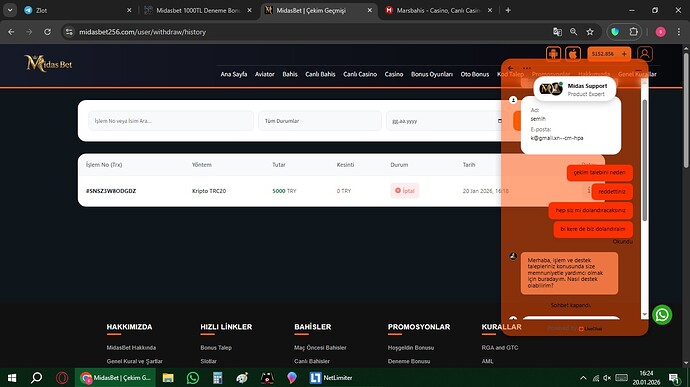Show hidden system tray icons
The width and height of the screenshot is (690, 387).
pyautogui.click(x=583, y=378)
